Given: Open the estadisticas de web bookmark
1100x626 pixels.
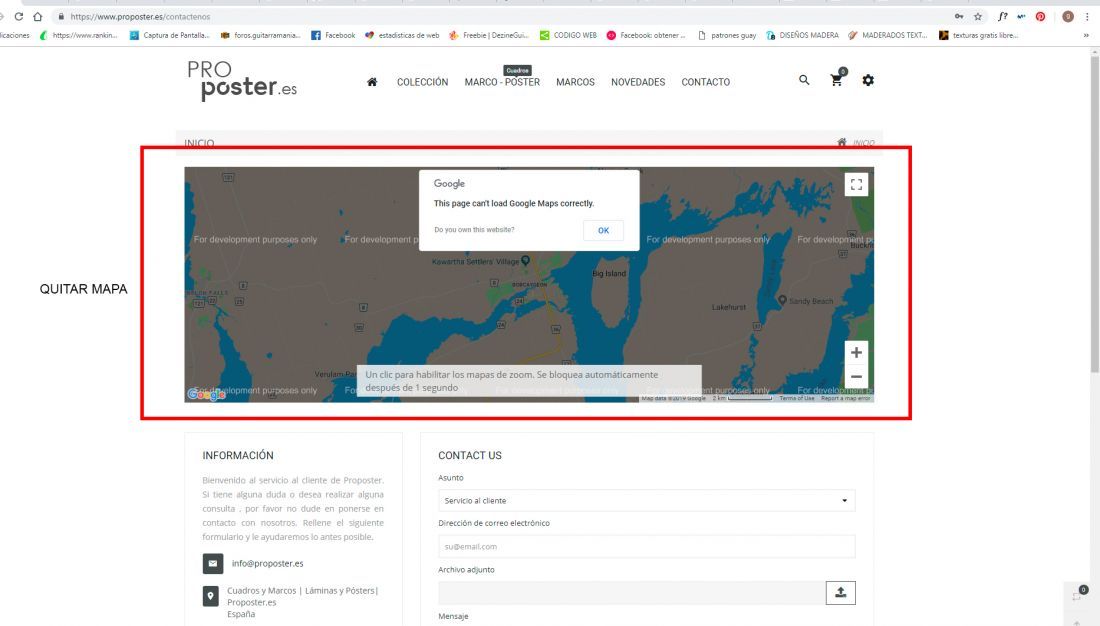Looking at the screenshot, I should point(402,35).
